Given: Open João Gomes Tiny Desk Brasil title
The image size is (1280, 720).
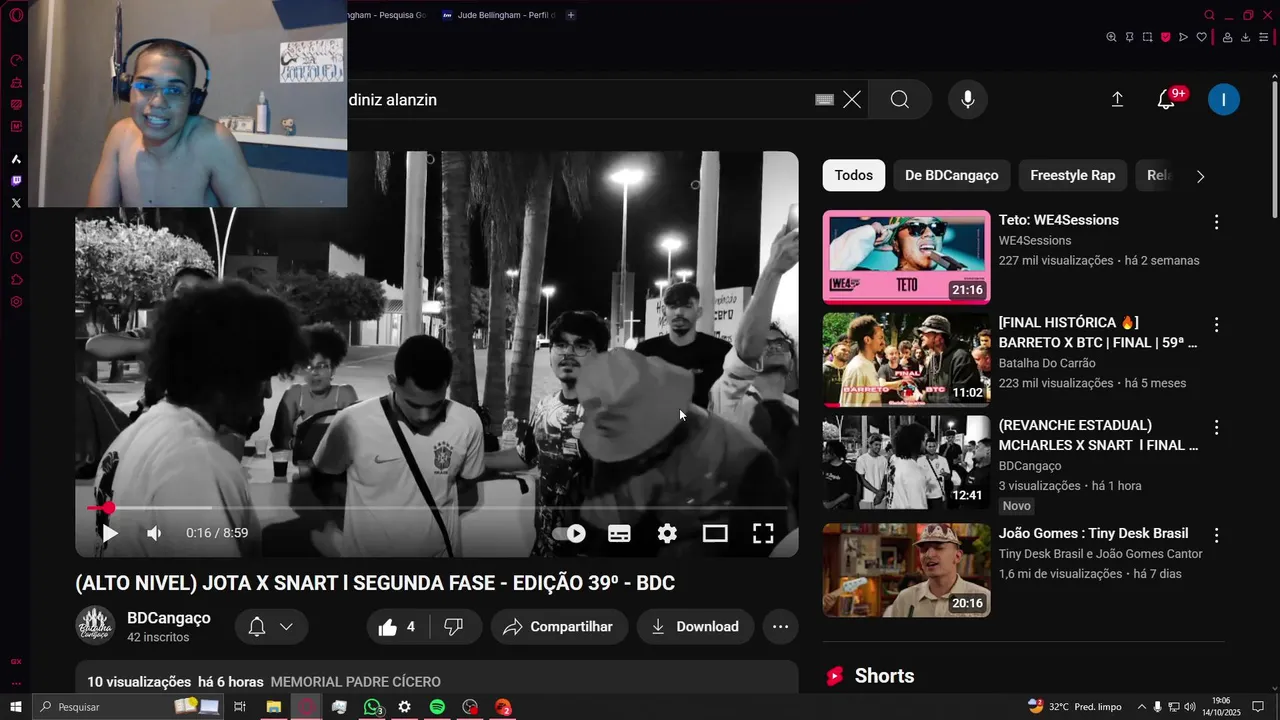Looking at the screenshot, I should [1094, 533].
